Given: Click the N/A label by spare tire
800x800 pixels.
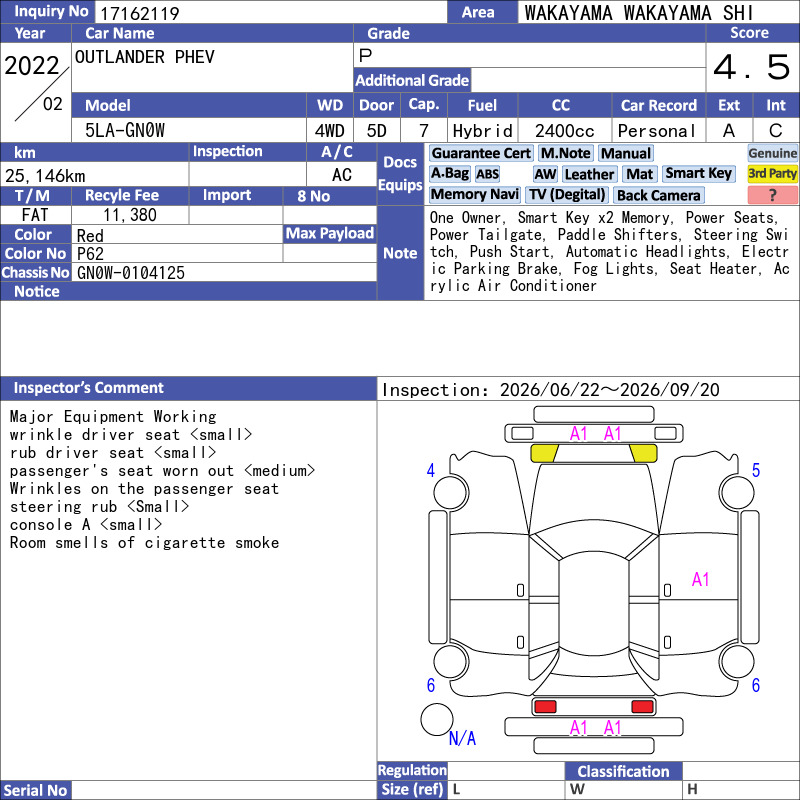Looking at the screenshot, I should tap(462, 738).
